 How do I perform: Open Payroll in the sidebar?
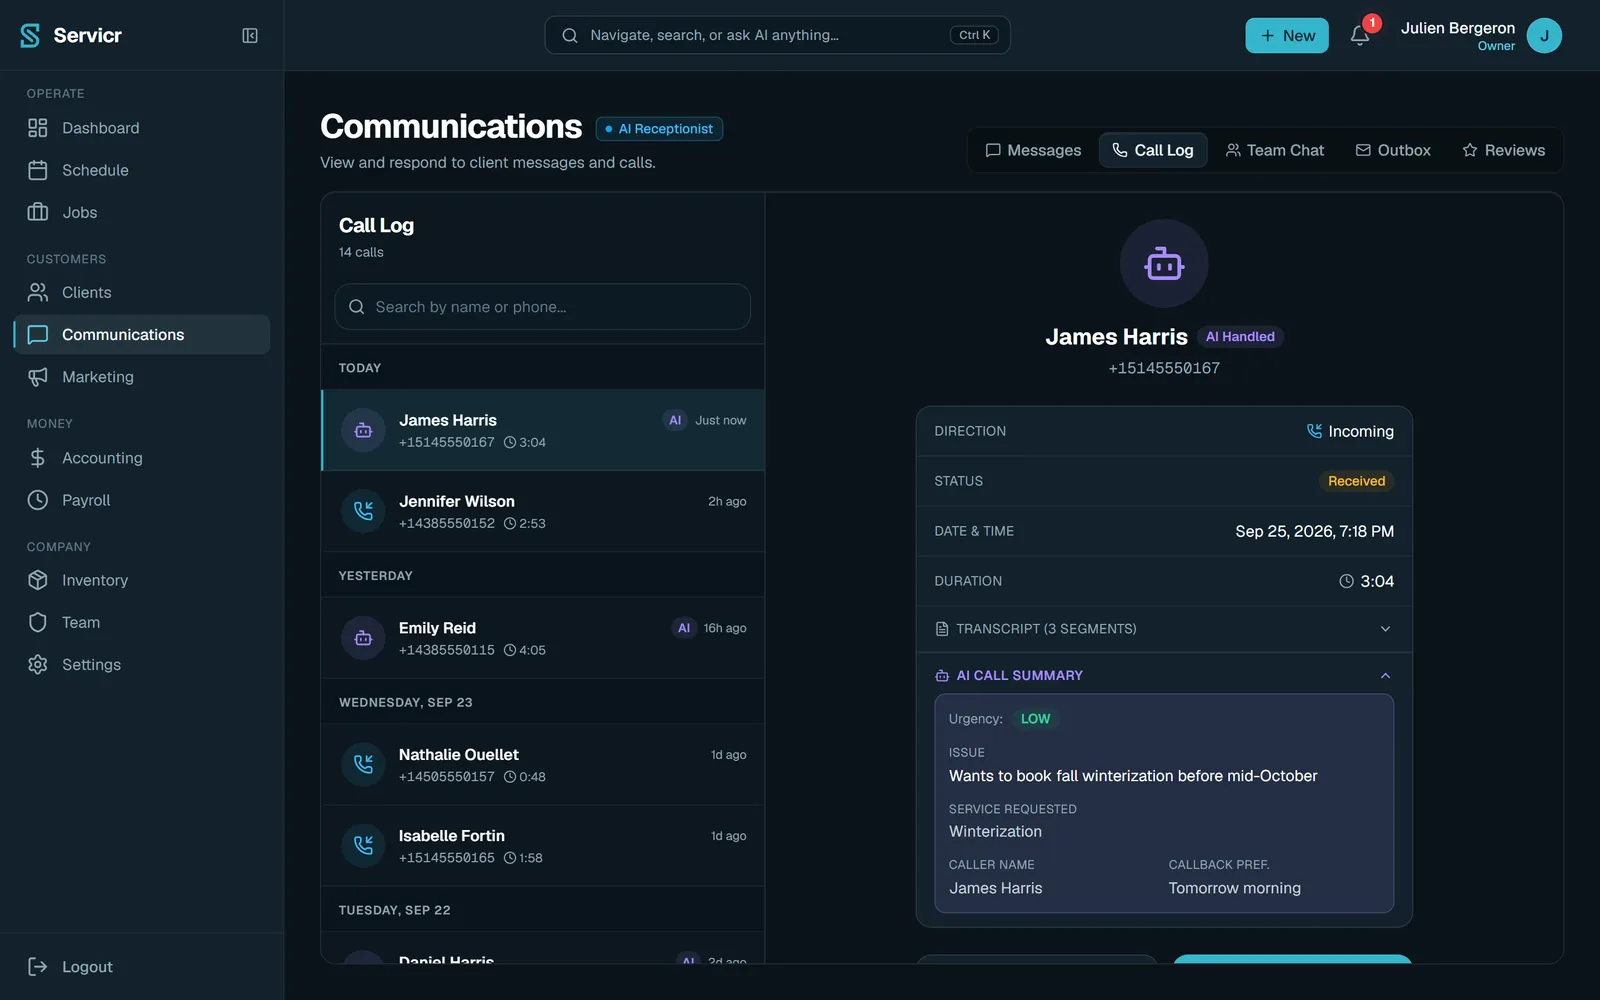coord(141,500)
